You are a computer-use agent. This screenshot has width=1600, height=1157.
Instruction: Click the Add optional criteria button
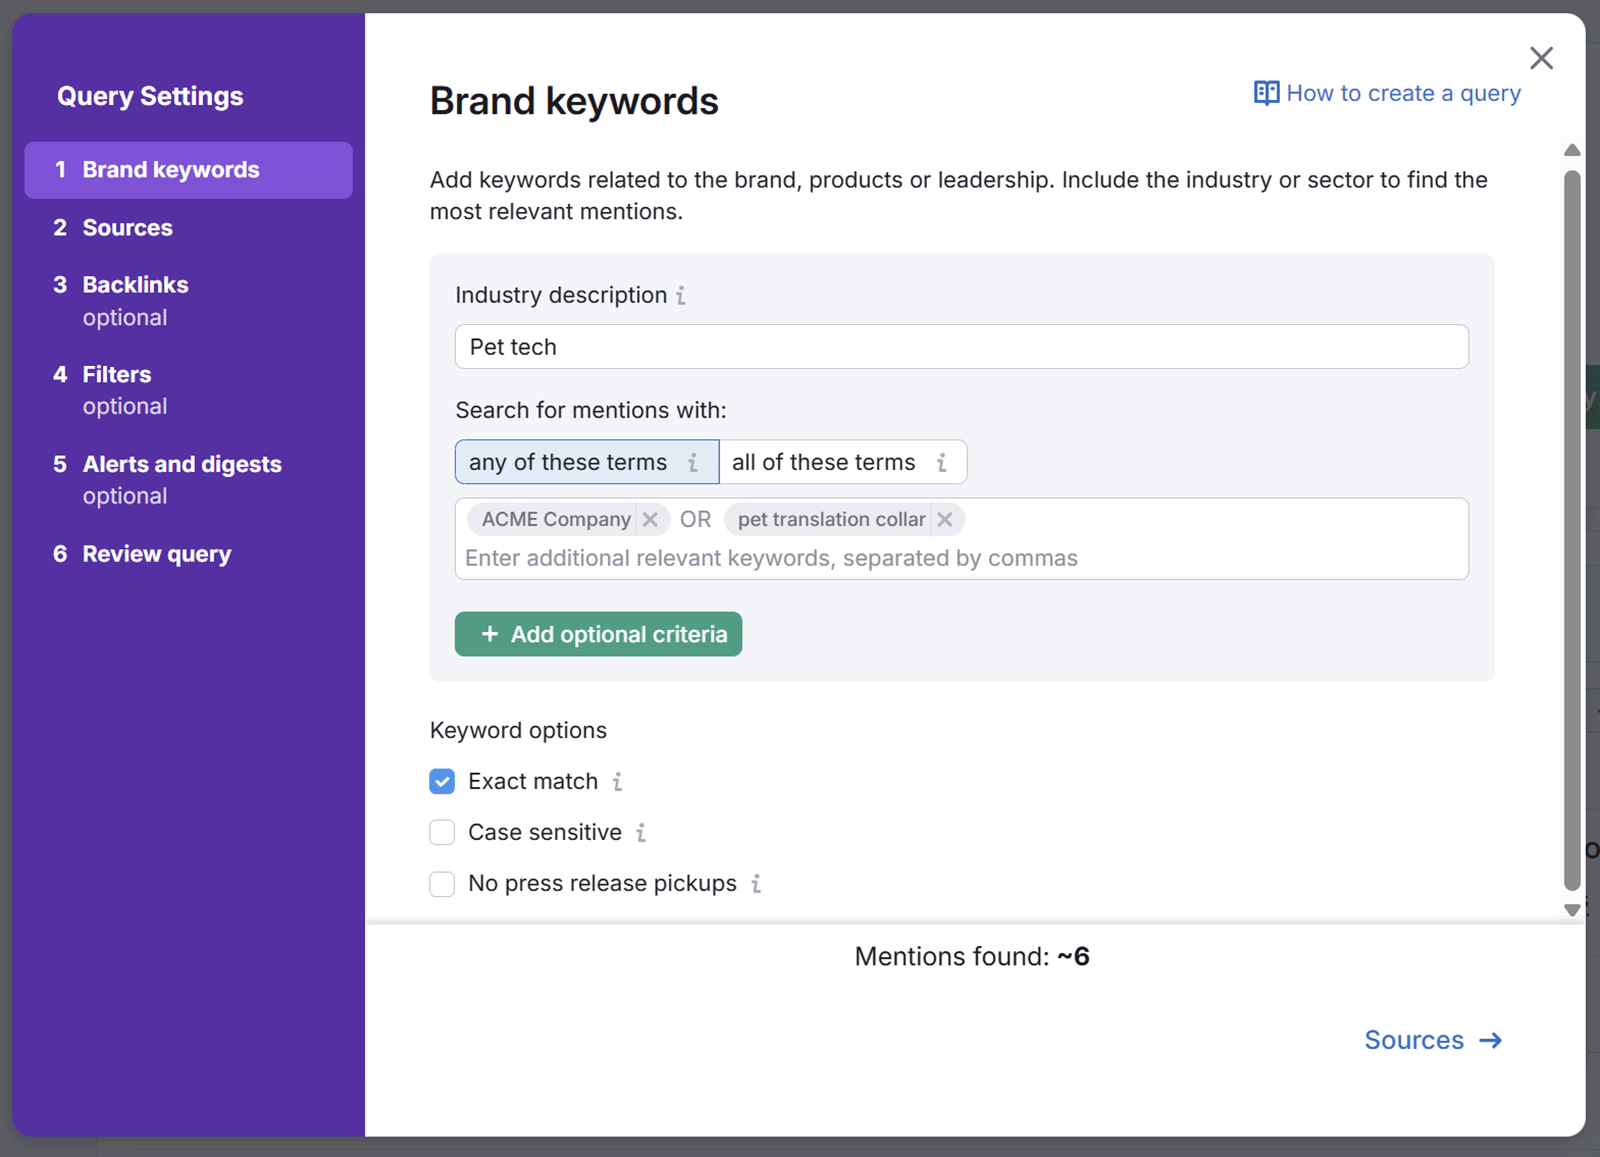point(598,634)
